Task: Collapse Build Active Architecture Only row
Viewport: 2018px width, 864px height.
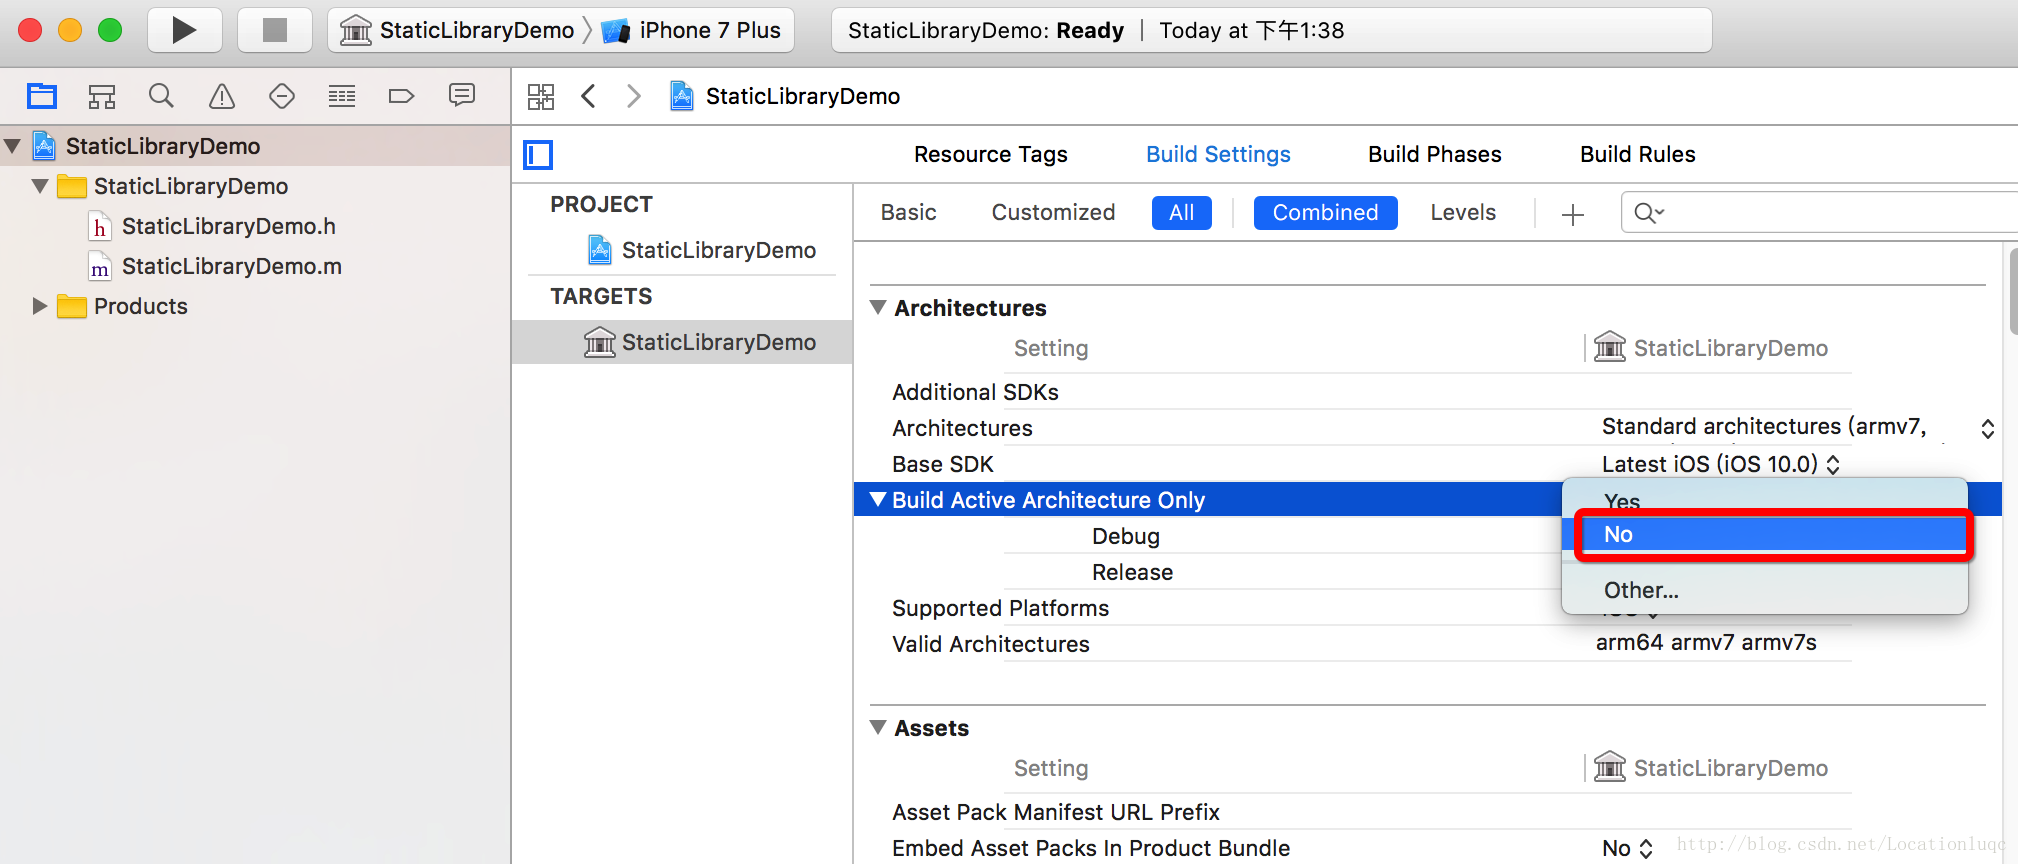Action: [878, 499]
